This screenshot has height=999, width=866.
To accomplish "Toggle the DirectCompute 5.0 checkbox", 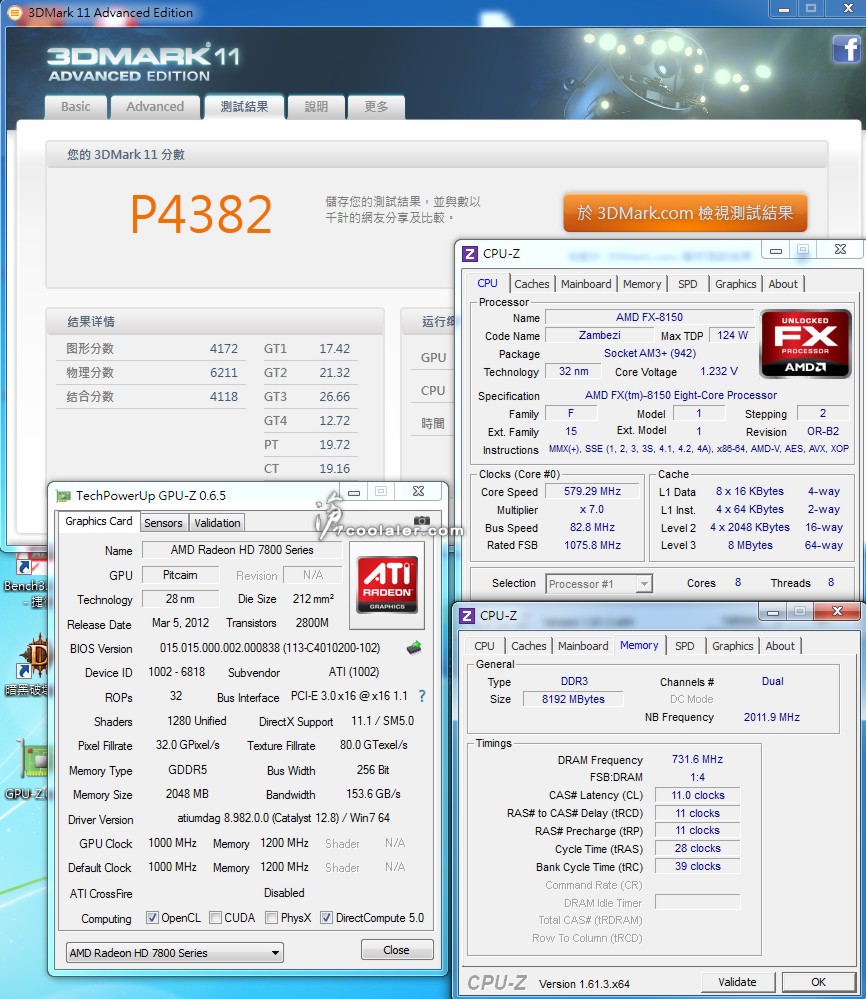I will coord(326,917).
